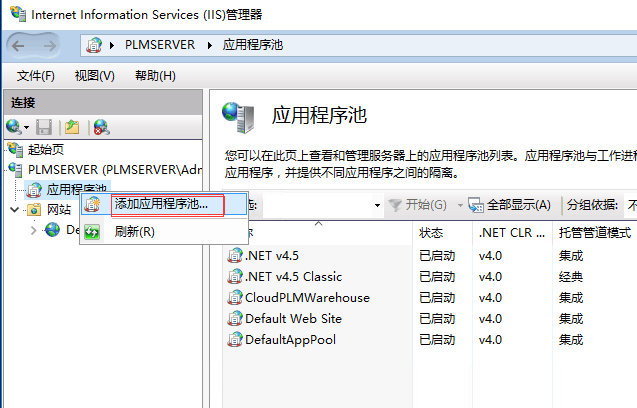The image size is (637, 408).
Task: Click 集成 pipeline mode for .NET v4.5
Action: (571, 256)
